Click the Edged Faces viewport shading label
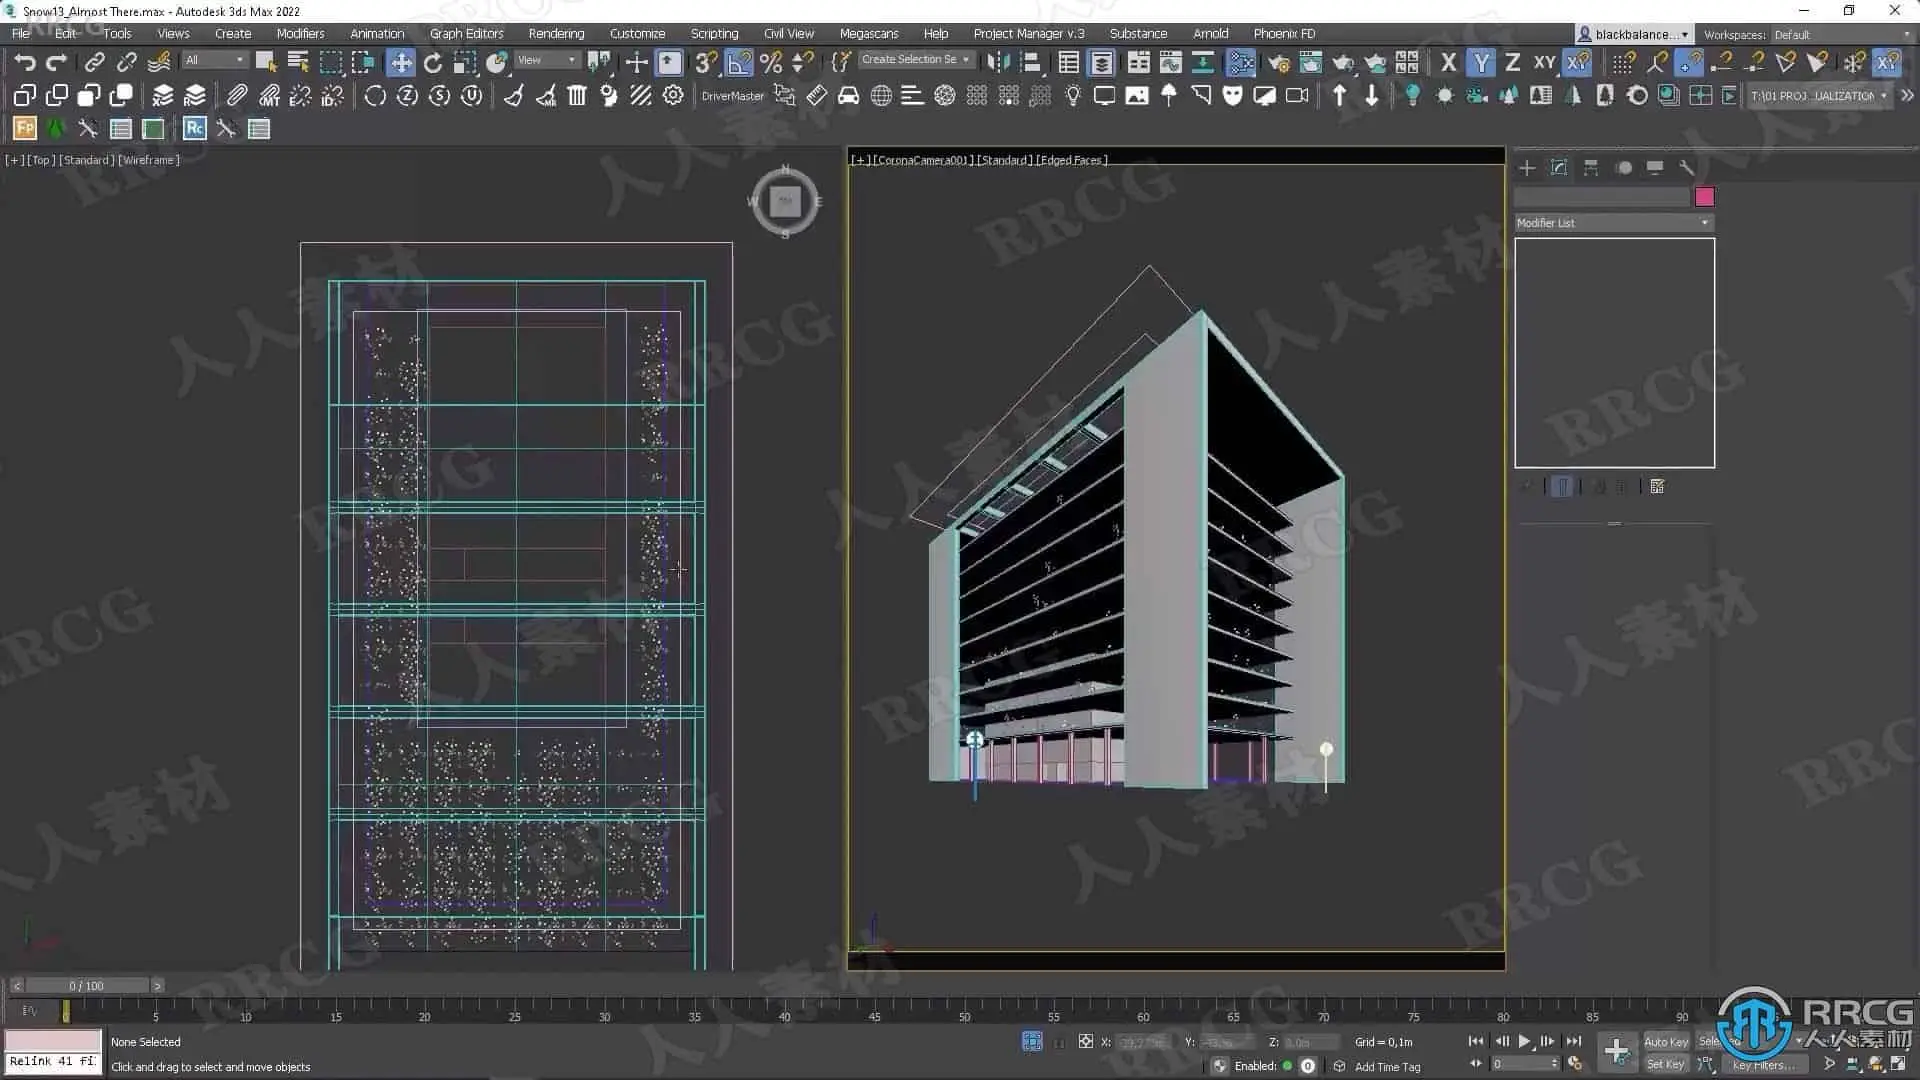The image size is (1920, 1080). (1071, 160)
